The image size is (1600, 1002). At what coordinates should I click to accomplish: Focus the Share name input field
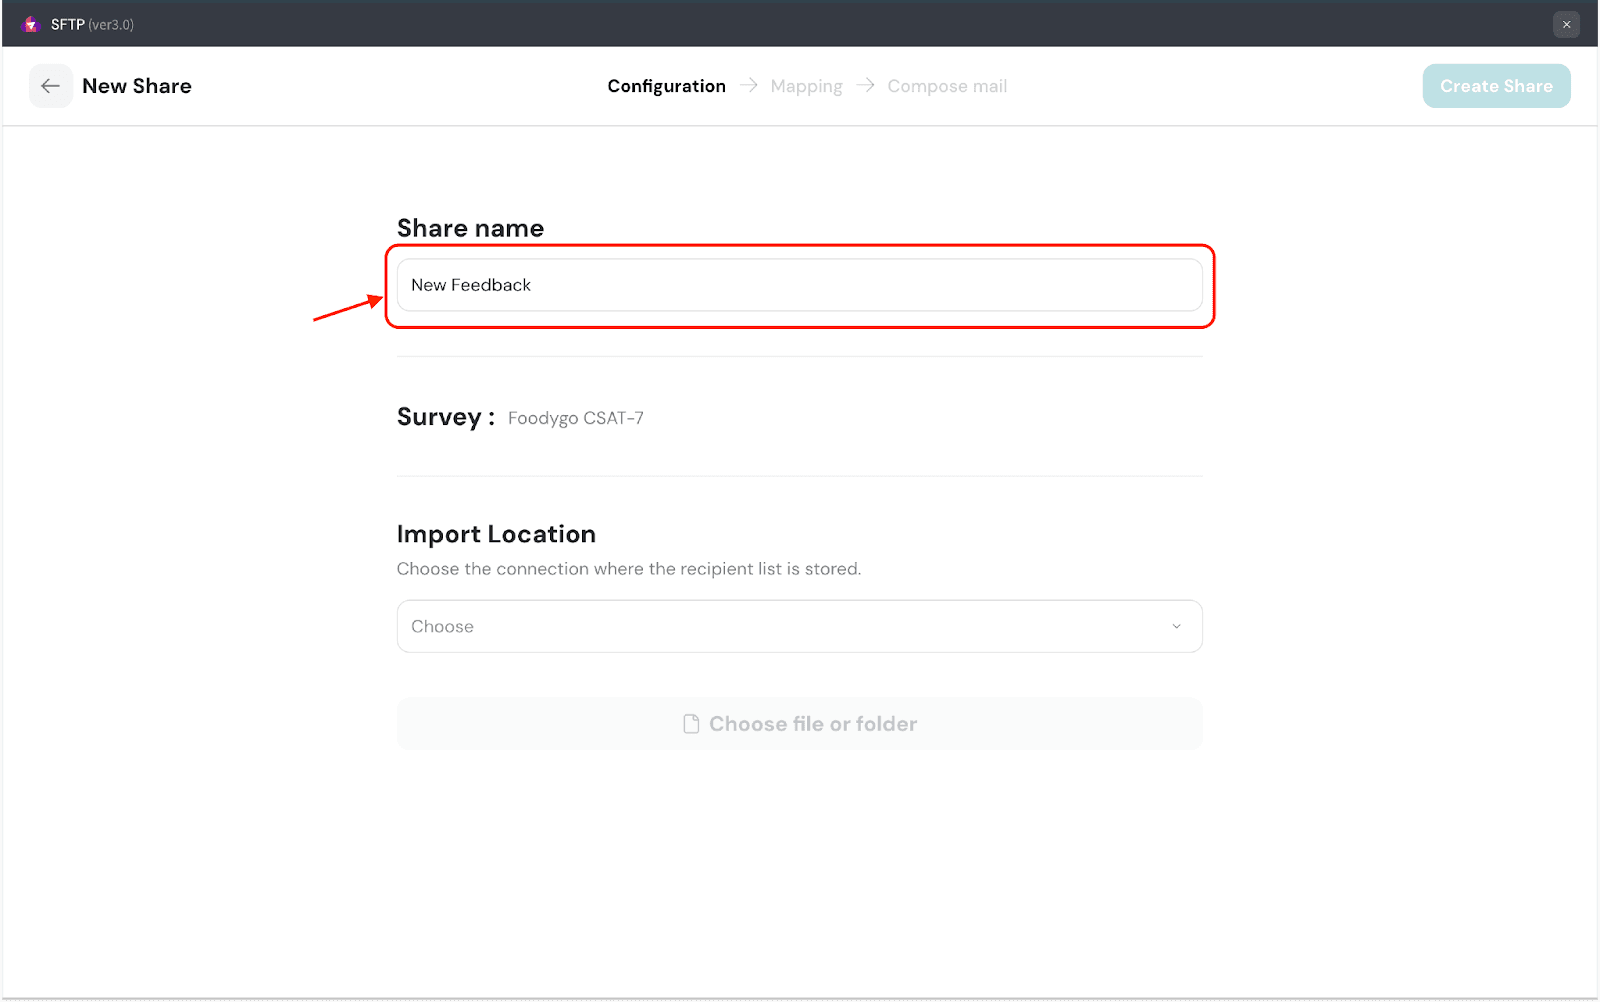tap(800, 285)
